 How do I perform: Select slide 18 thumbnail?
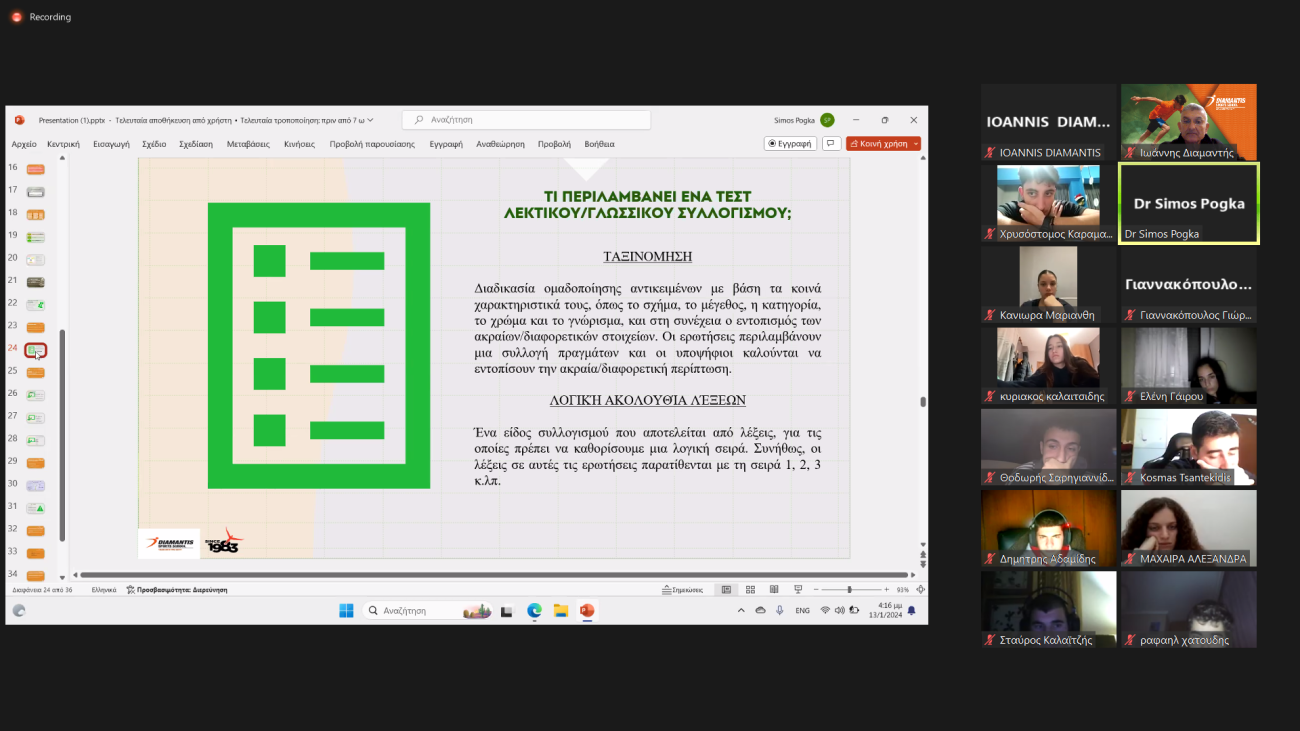coord(35,214)
